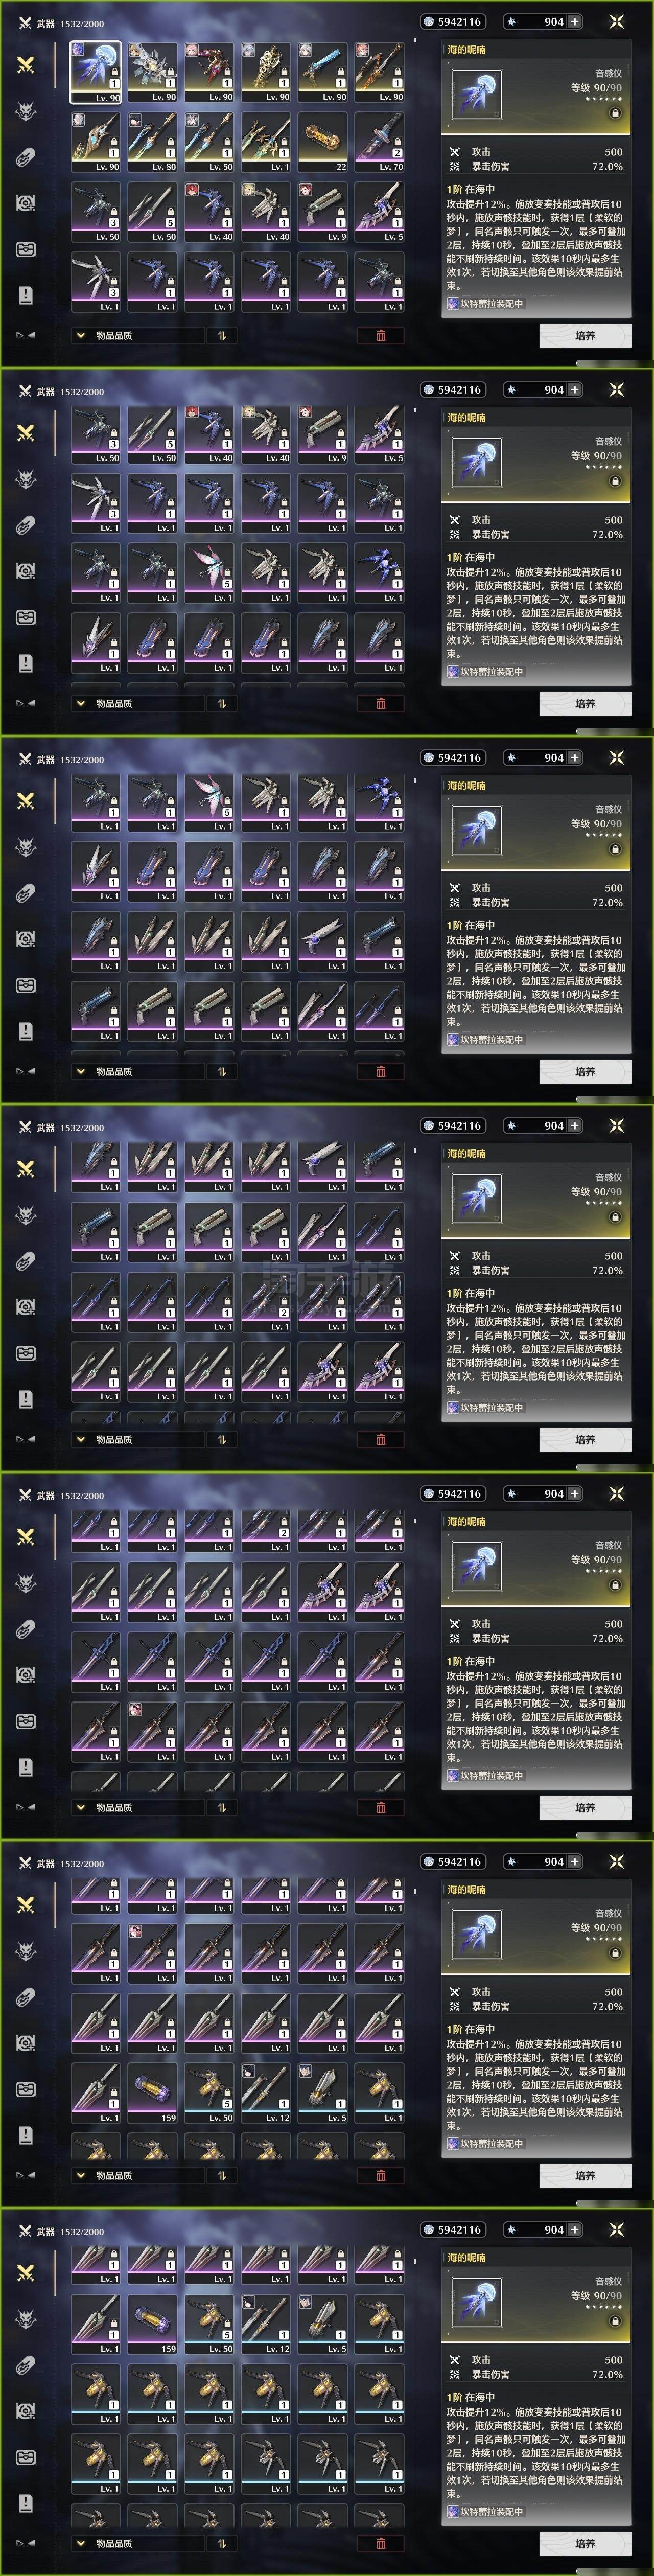Open Echoes demon-head category beside Lv. 90 weapons
The image size is (654, 2576).
tap(26, 110)
